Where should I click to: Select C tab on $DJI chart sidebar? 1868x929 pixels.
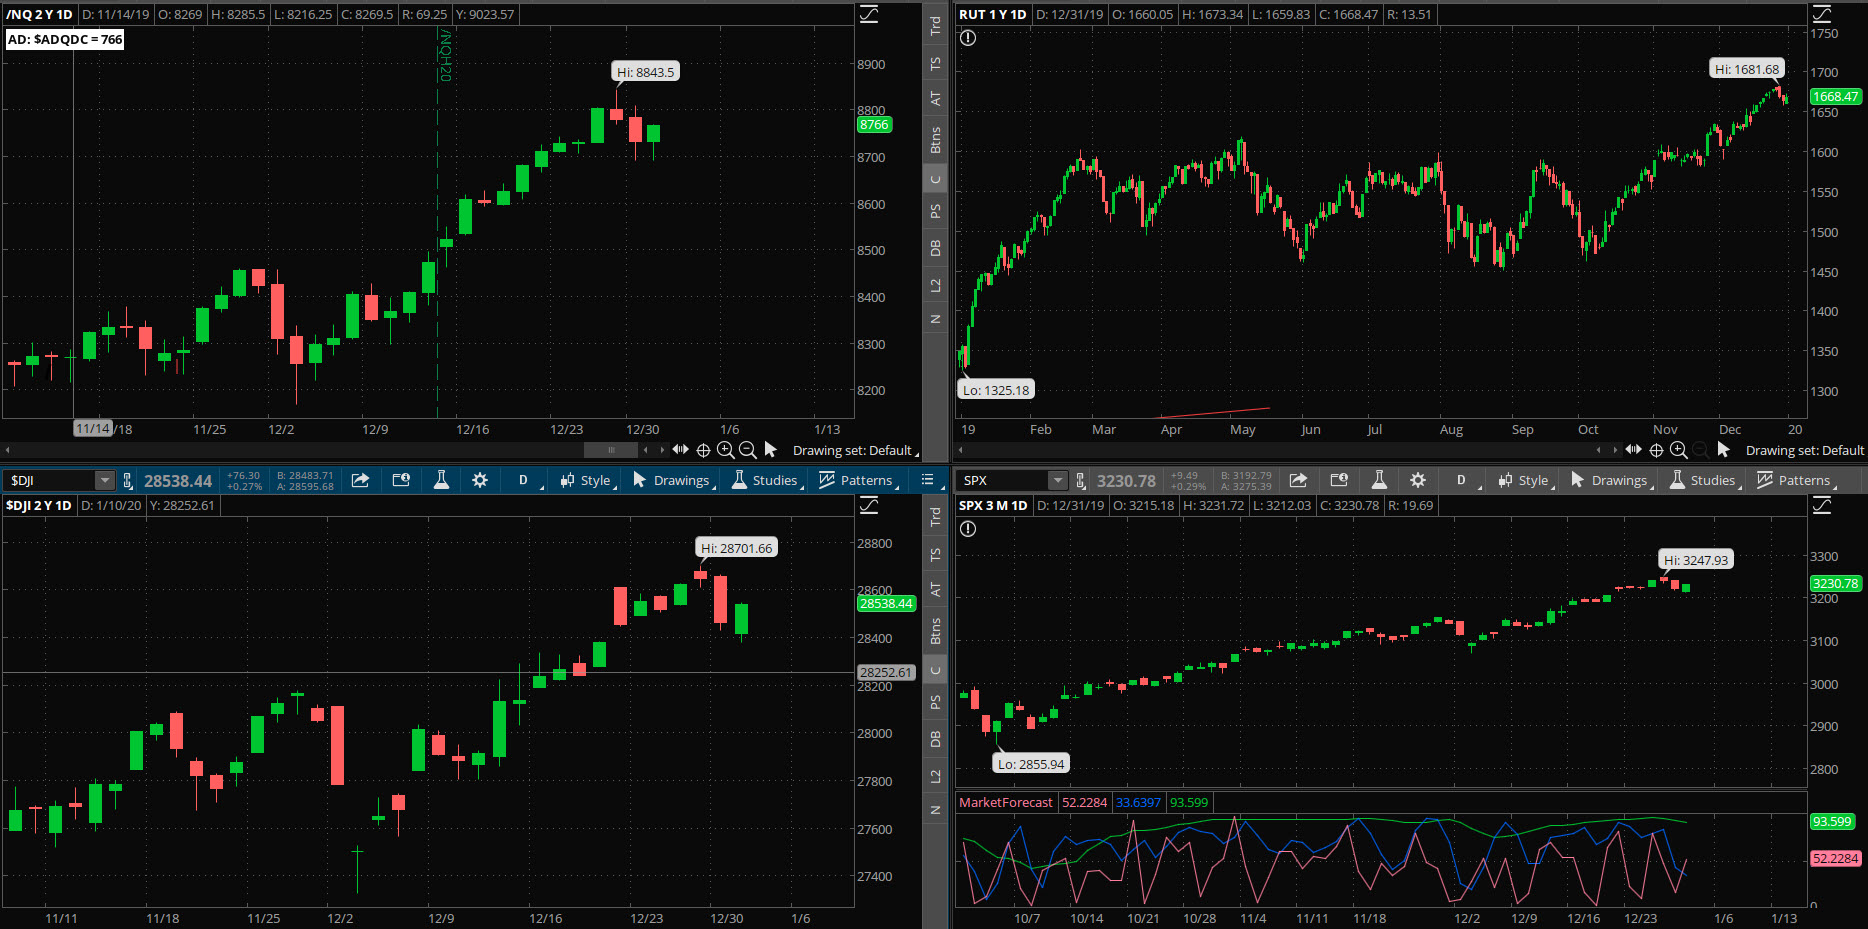pos(935,670)
